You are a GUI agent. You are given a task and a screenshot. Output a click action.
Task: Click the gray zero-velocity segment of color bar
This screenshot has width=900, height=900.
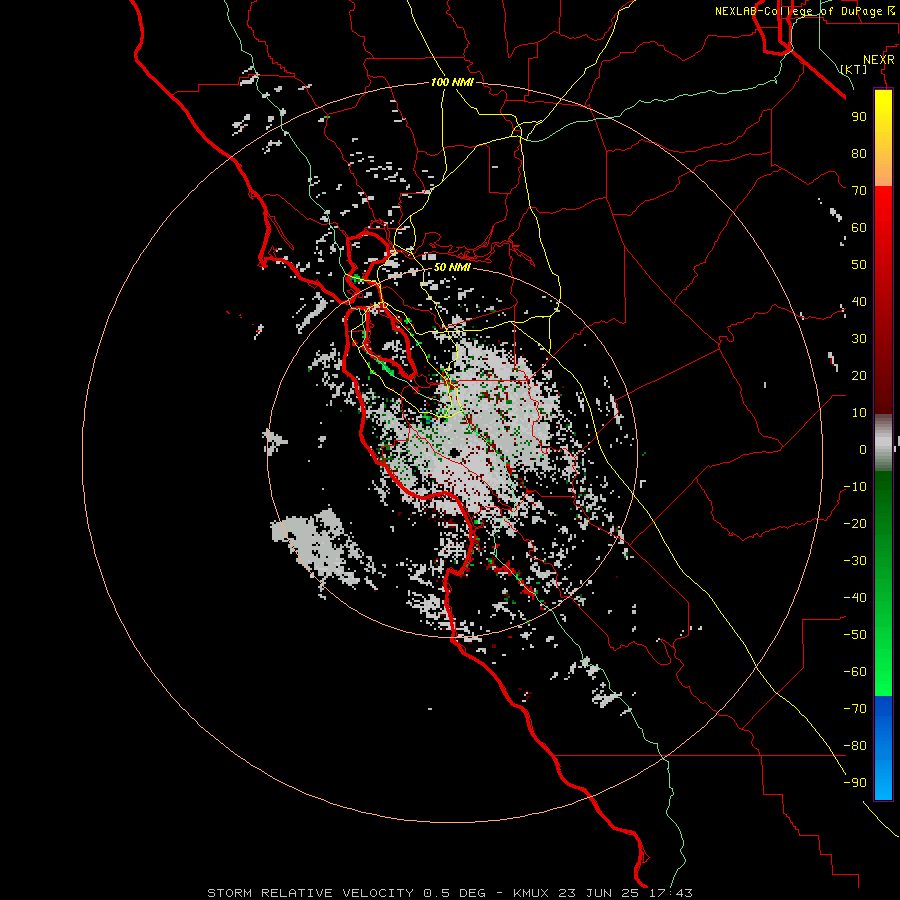883,443
